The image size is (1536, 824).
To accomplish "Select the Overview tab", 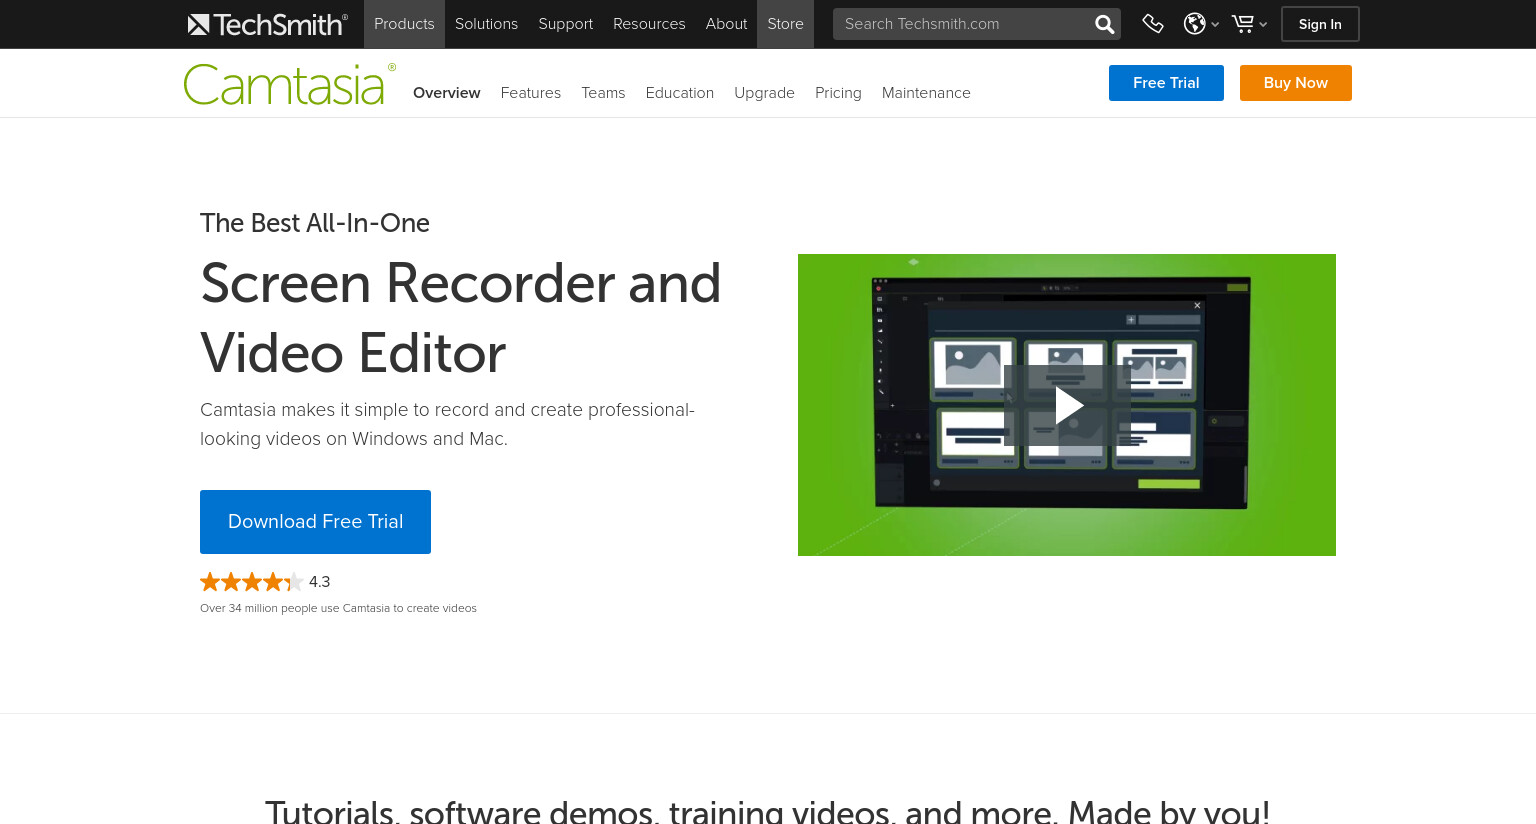I will [x=446, y=93].
